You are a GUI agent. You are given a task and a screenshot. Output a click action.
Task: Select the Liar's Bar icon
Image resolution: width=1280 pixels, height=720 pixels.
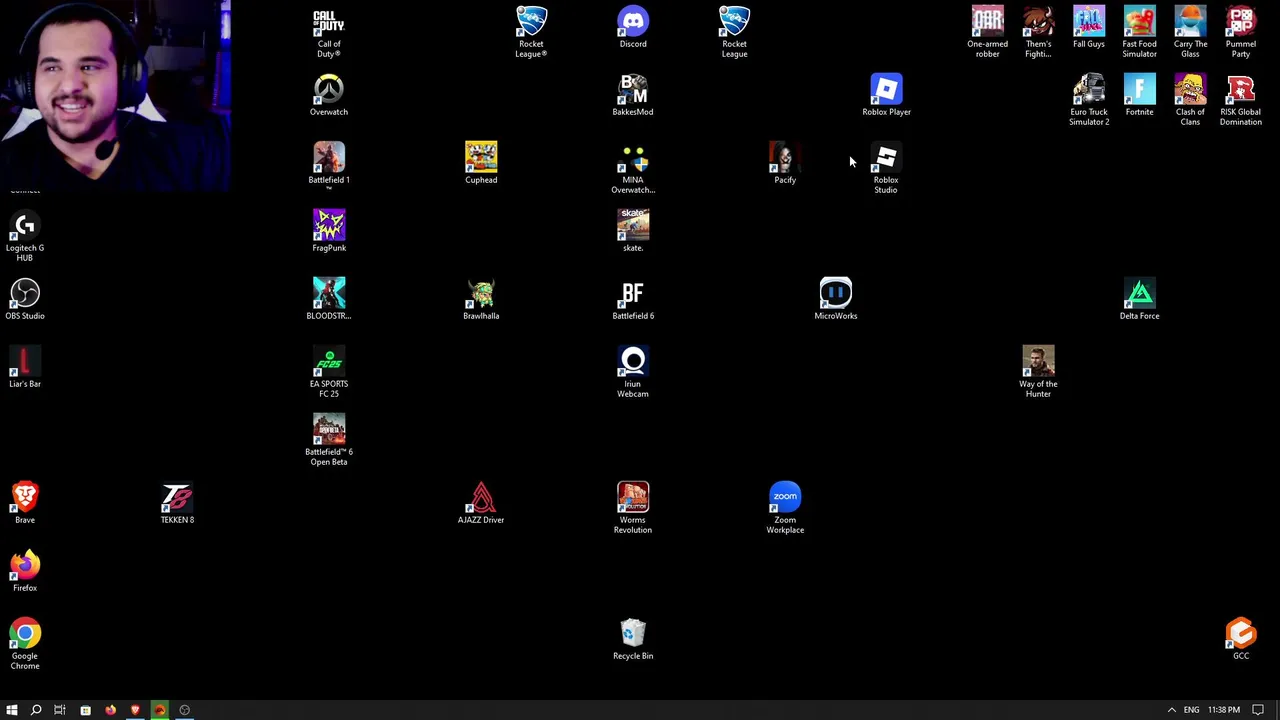[x=25, y=367]
